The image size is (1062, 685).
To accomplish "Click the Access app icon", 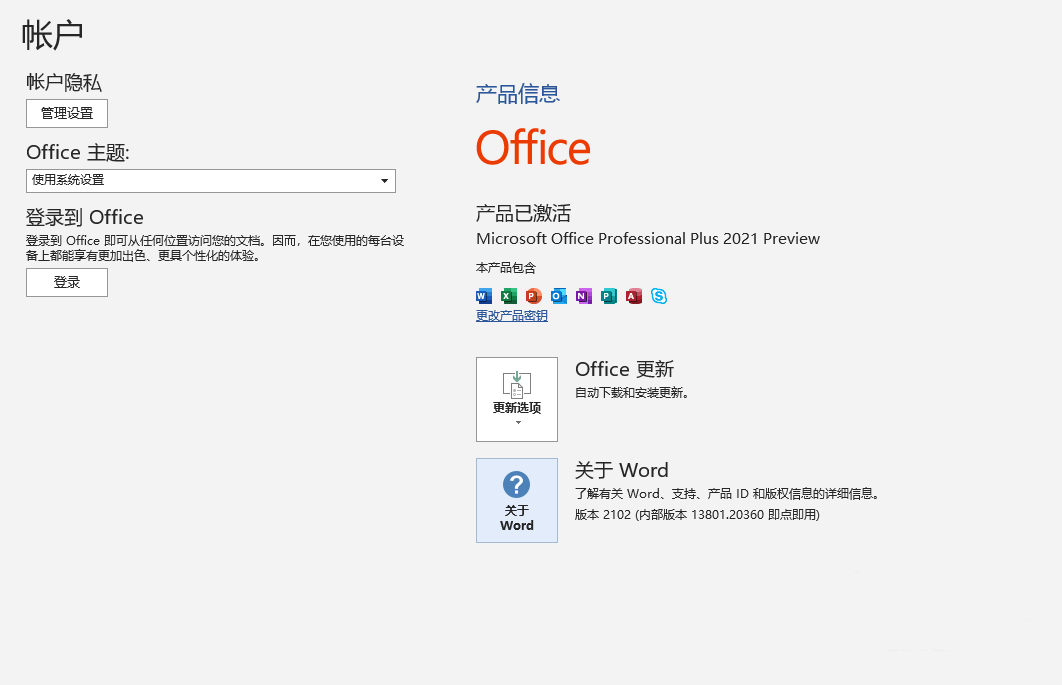I will tap(634, 296).
